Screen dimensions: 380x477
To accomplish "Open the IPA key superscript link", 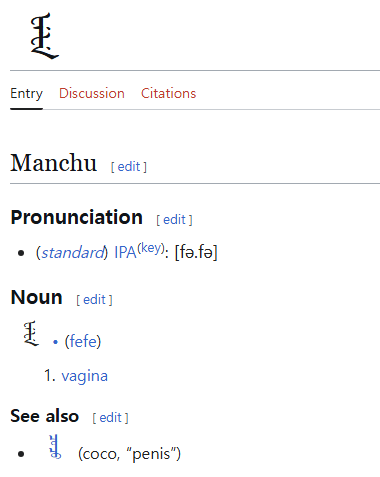I will 151,248.
